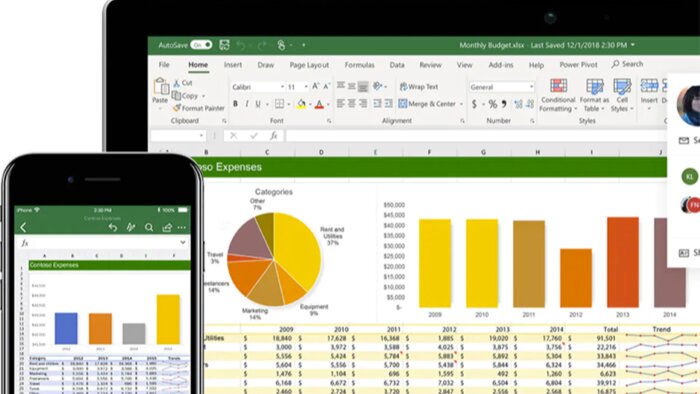Open the font size 11 dropdown
The height and width of the screenshot is (394, 700).
click(x=306, y=87)
